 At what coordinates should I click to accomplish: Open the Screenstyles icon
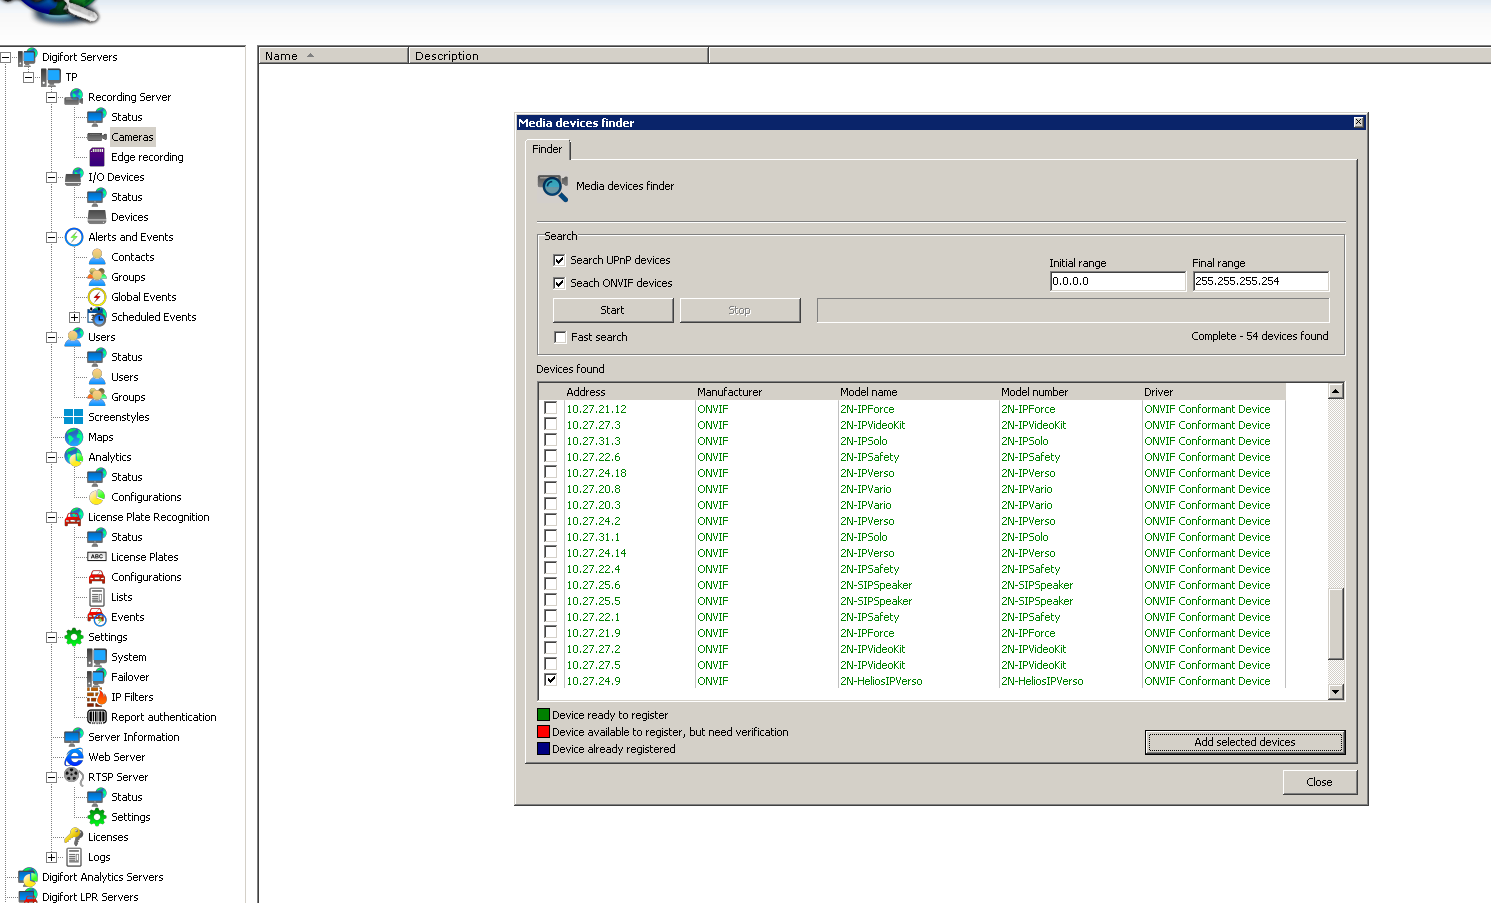(74, 417)
